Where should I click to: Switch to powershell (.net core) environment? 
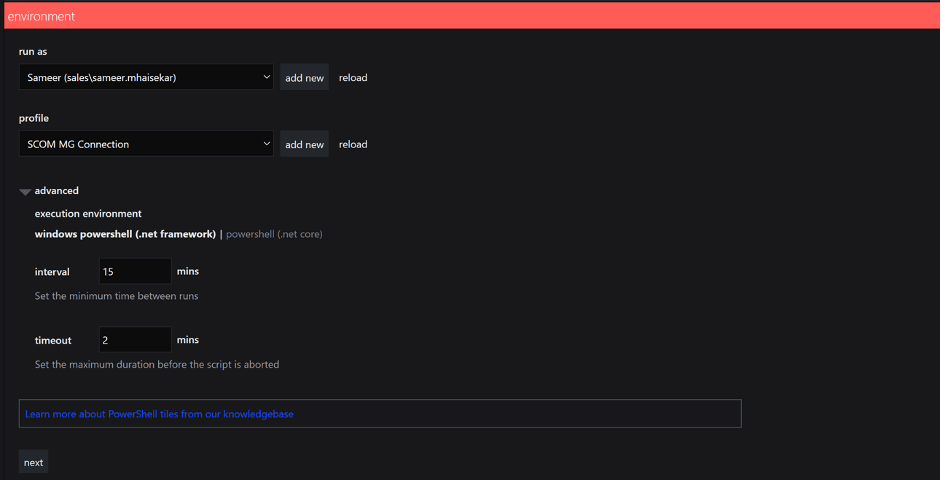click(x=274, y=234)
